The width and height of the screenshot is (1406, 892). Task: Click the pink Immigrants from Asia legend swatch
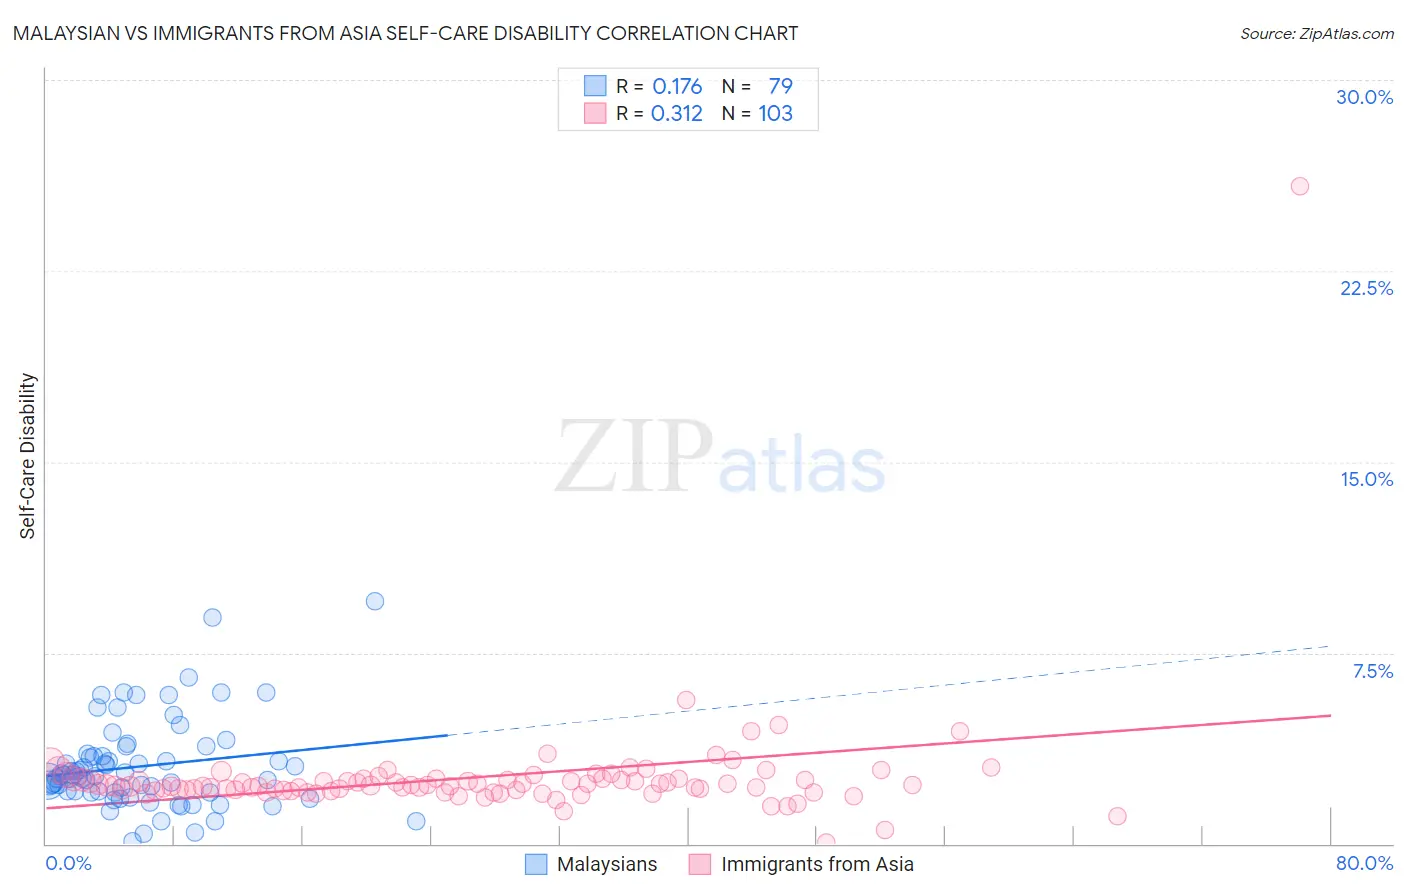pyautogui.click(x=700, y=864)
